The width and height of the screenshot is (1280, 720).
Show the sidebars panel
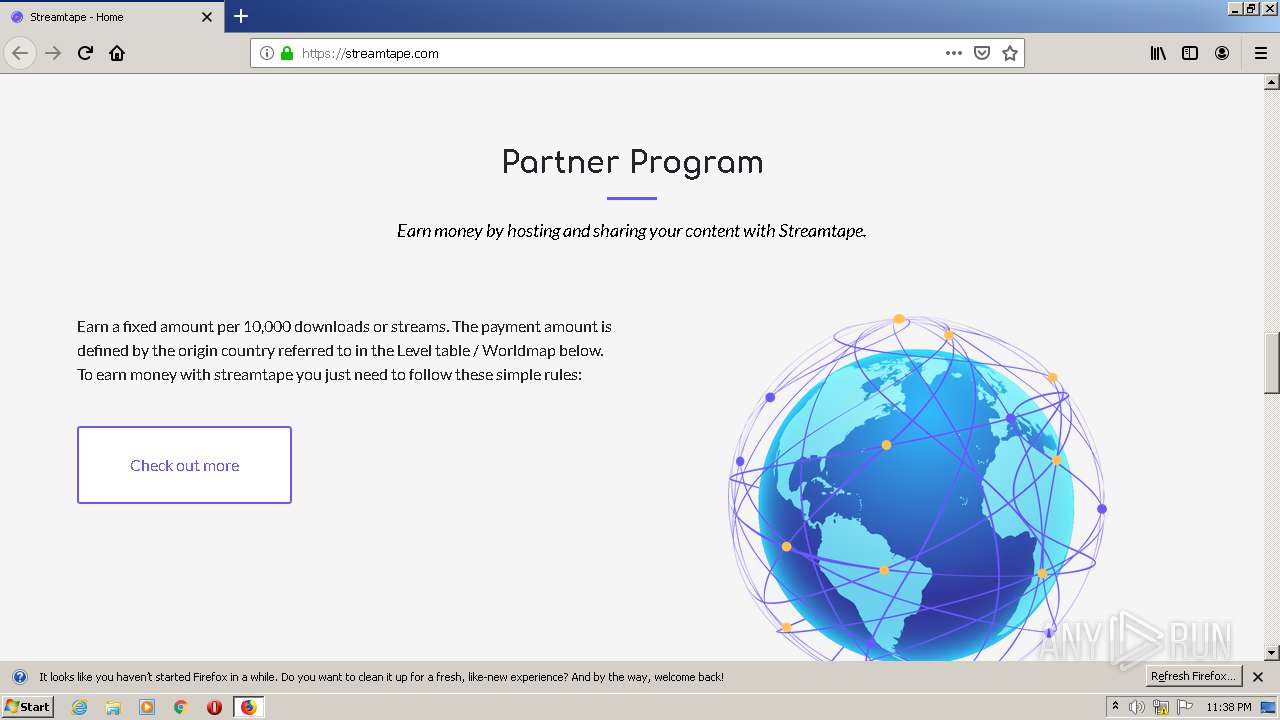1190,53
